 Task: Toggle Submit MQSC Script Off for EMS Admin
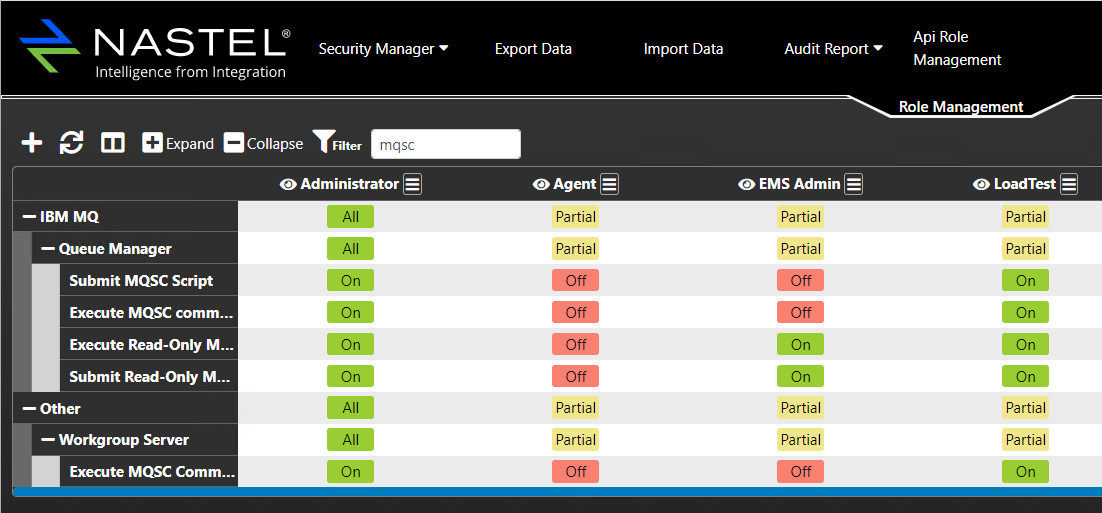(x=800, y=281)
